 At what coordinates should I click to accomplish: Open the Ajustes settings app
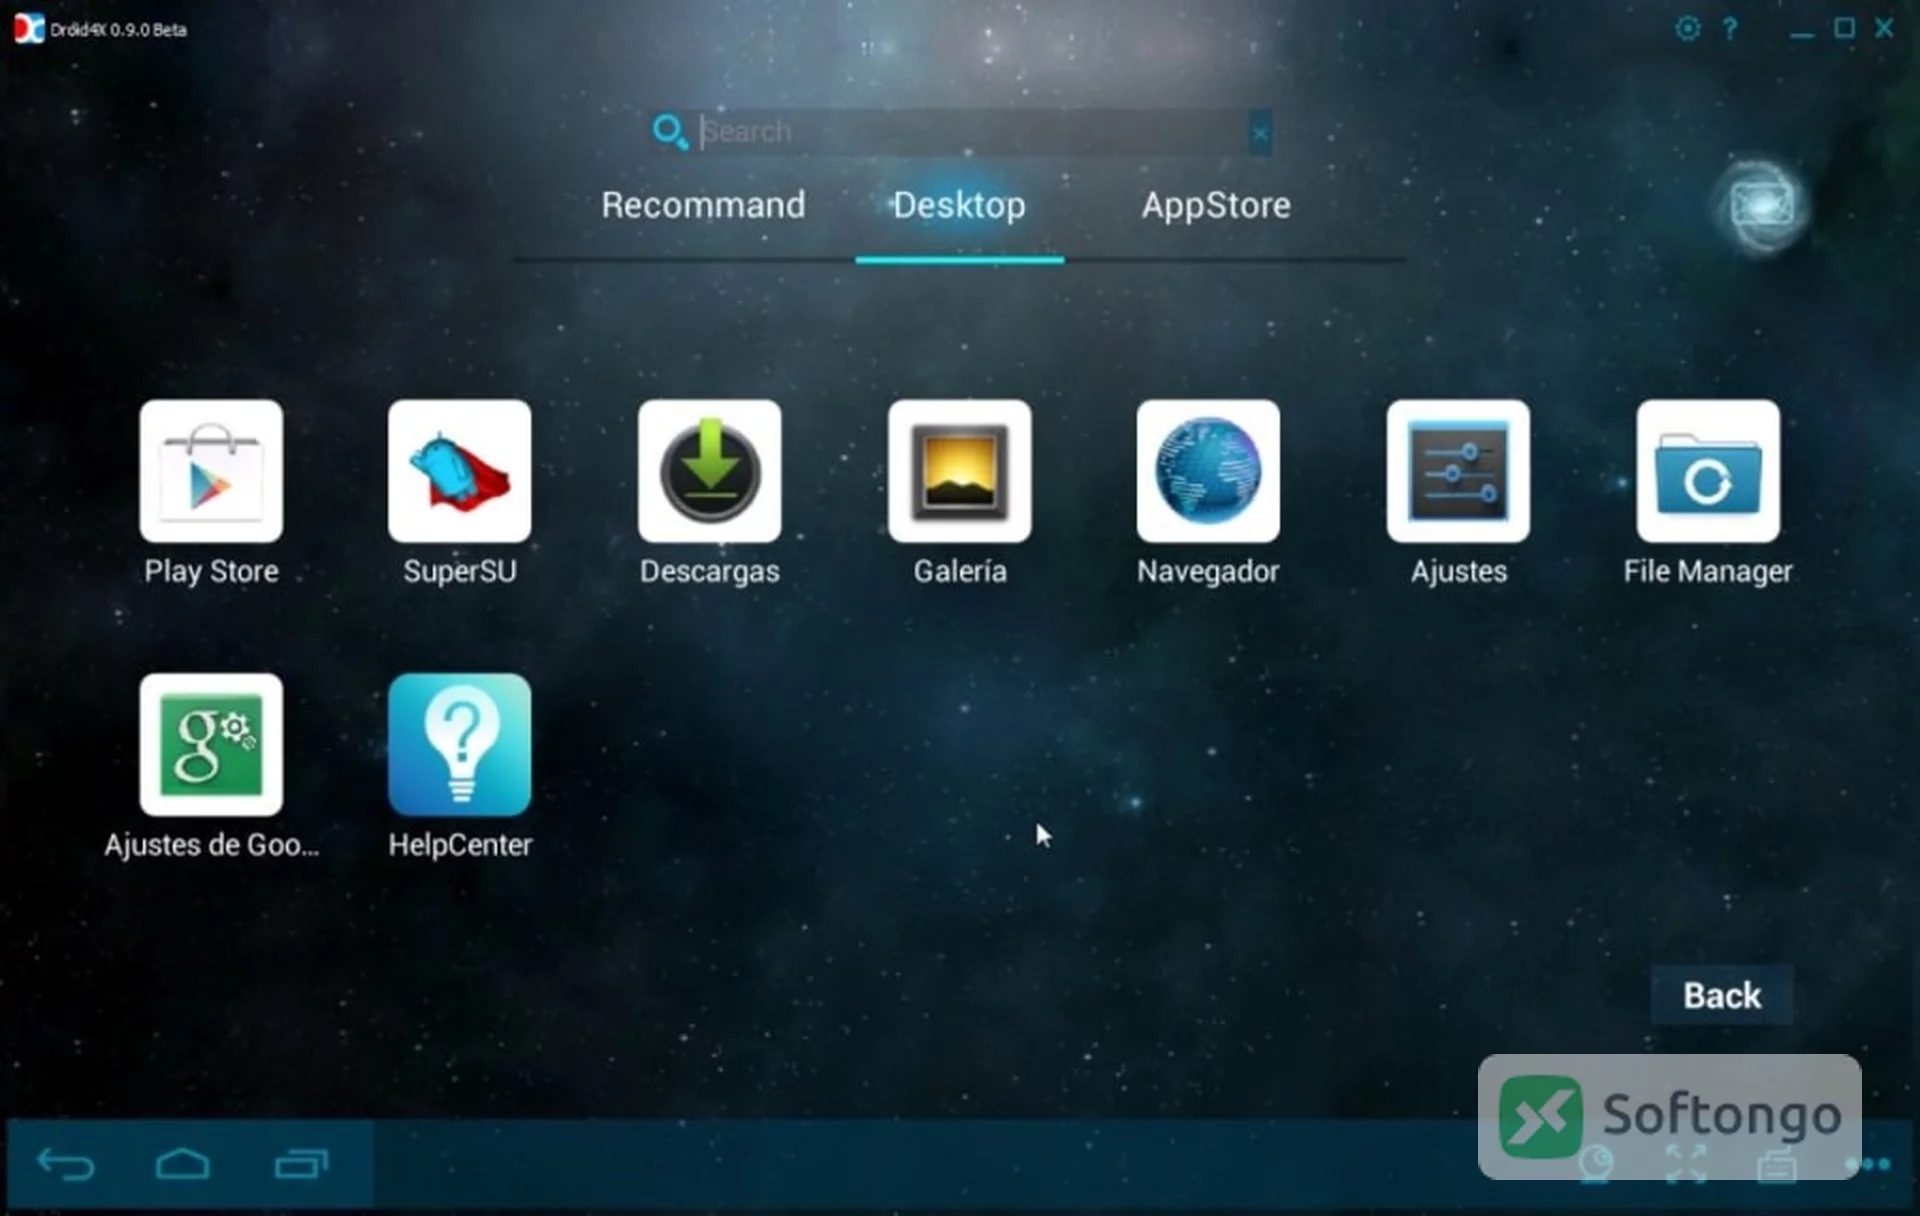(1458, 471)
